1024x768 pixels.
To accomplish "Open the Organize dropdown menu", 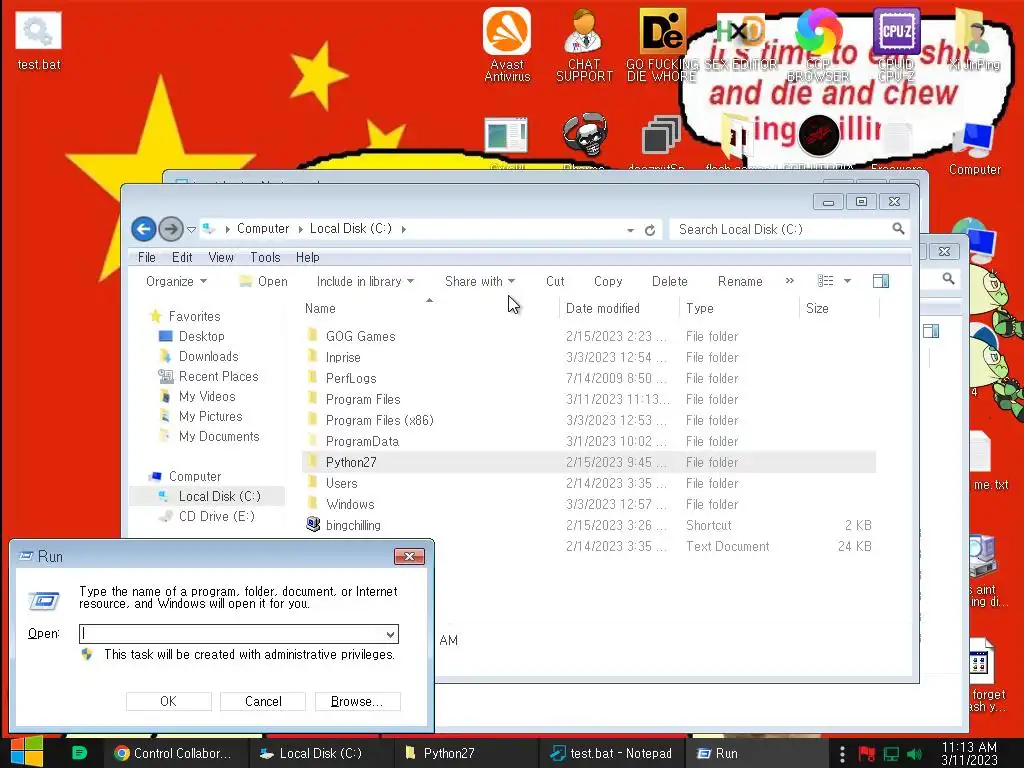I will pyautogui.click(x=176, y=281).
